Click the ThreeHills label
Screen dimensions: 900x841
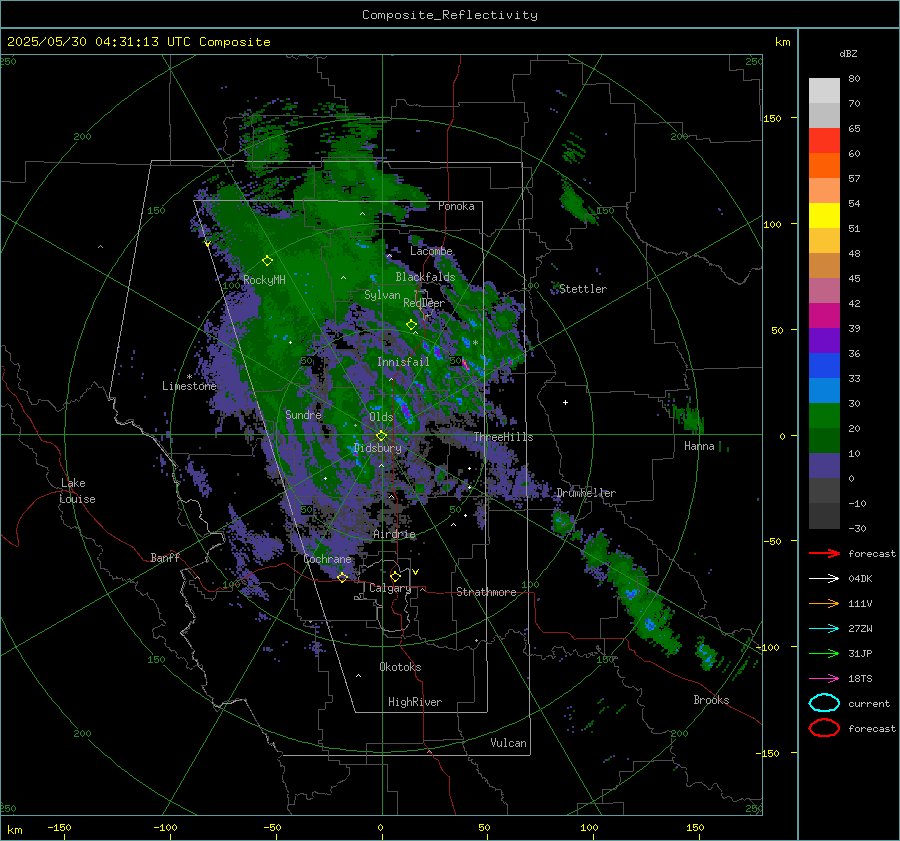pyautogui.click(x=503, y=437)
